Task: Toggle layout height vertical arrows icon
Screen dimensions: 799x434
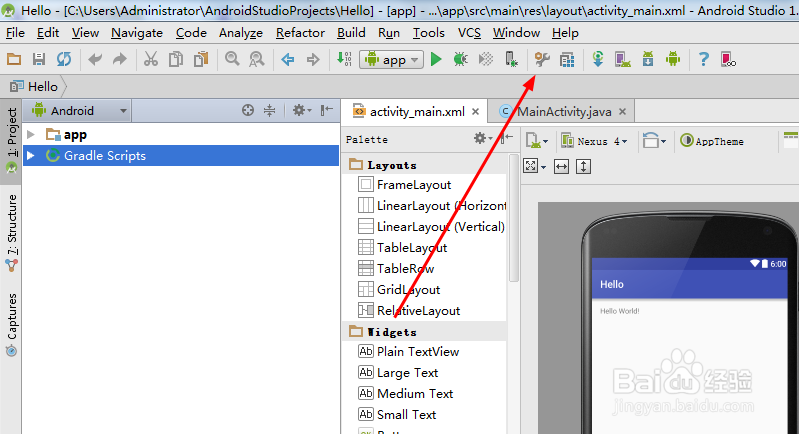Action: pos(583,167)
